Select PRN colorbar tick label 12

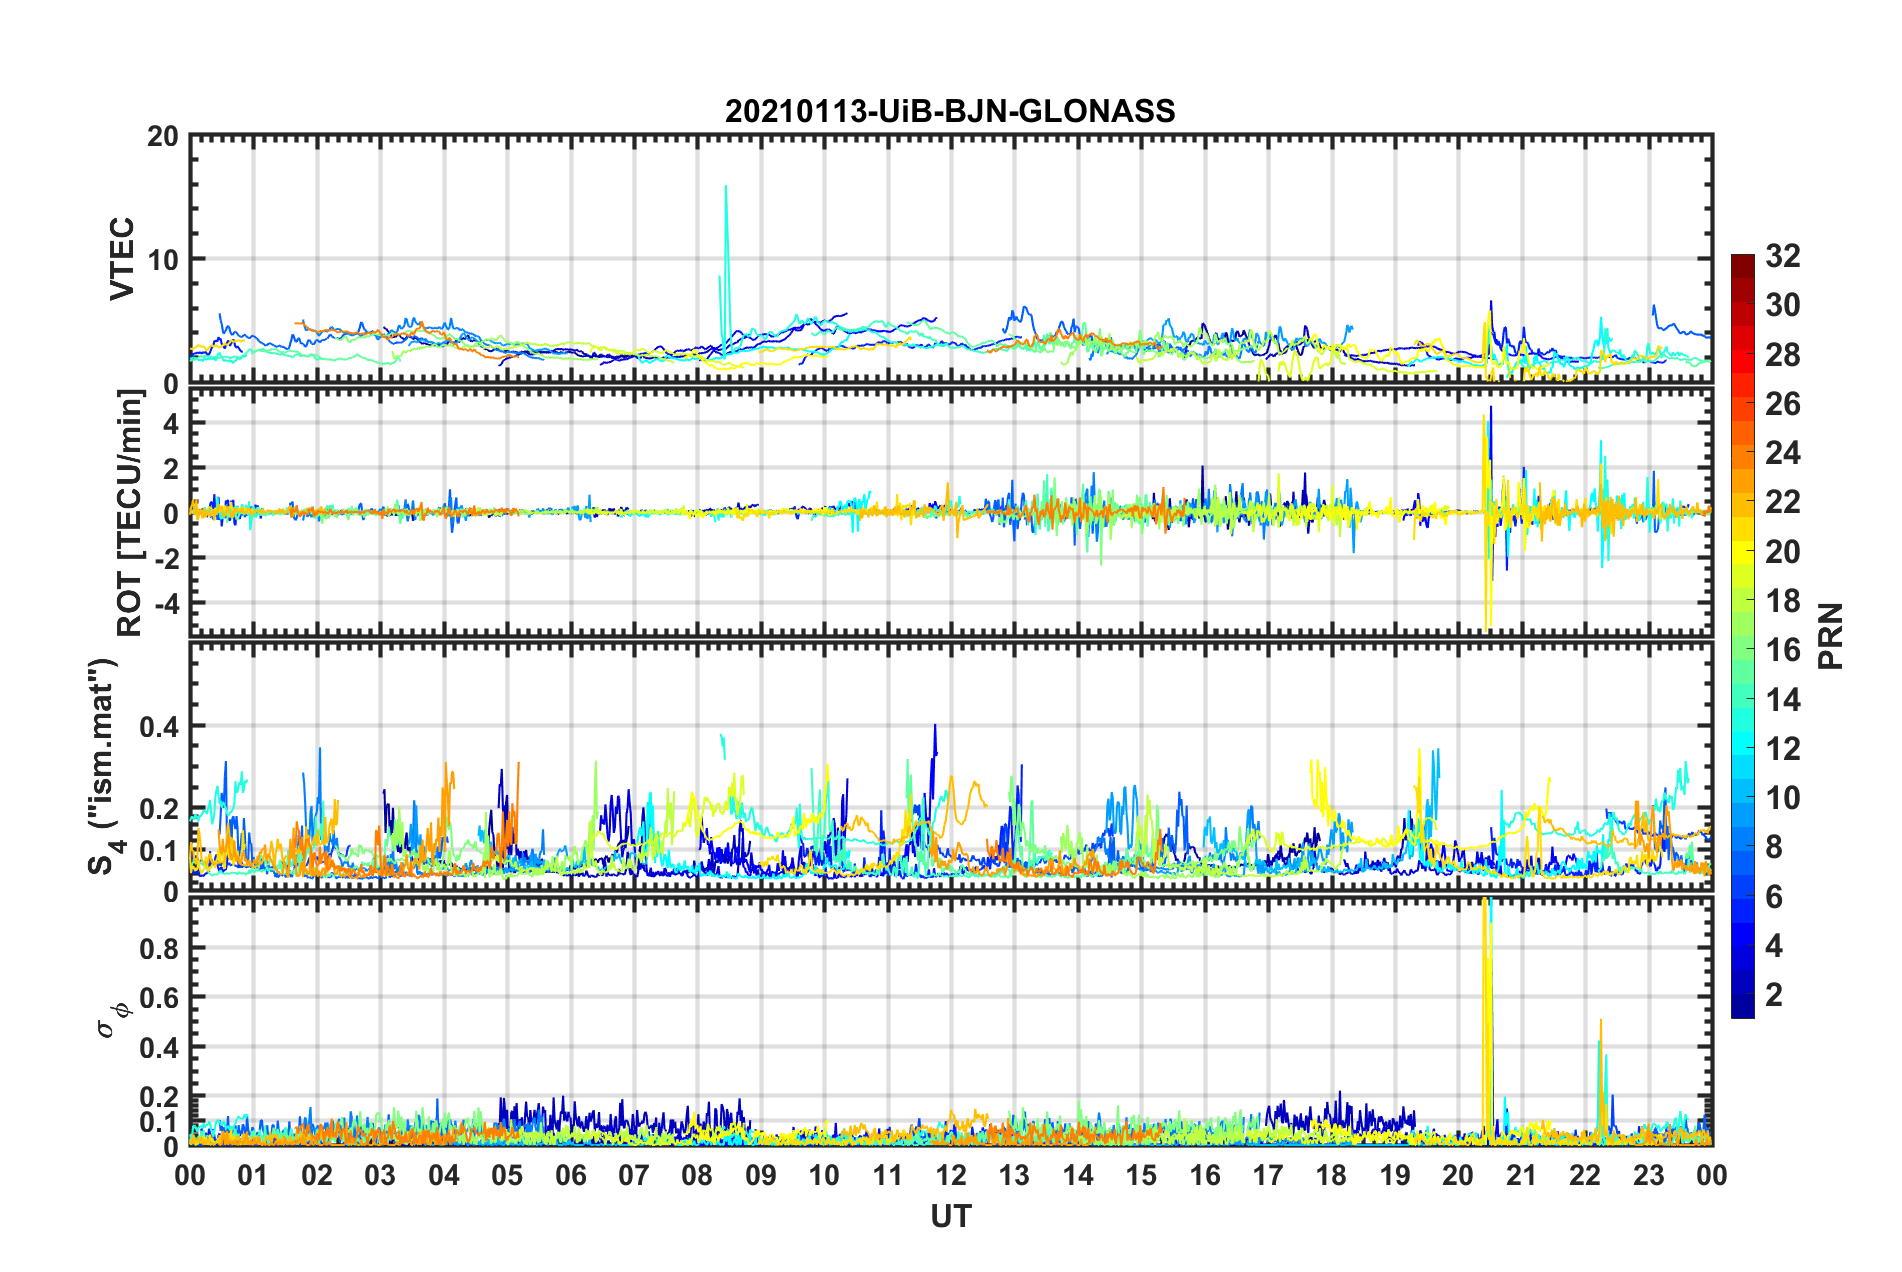click(1783, 748)
